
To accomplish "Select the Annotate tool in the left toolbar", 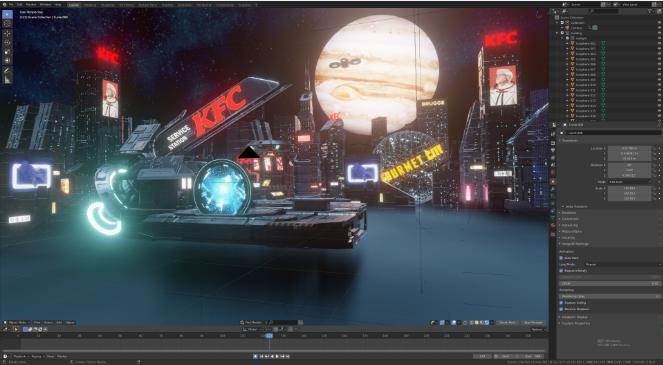I will click(x=7, y=71).
